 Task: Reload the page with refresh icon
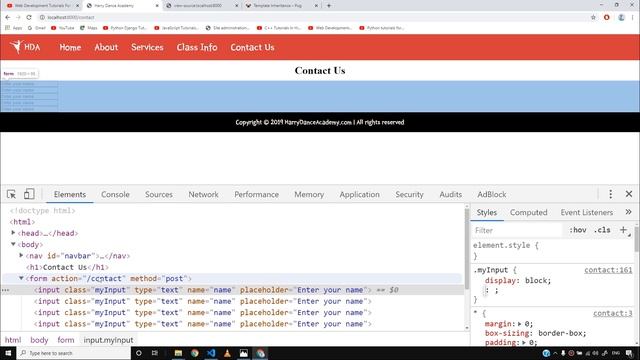(x=29, y=17)
